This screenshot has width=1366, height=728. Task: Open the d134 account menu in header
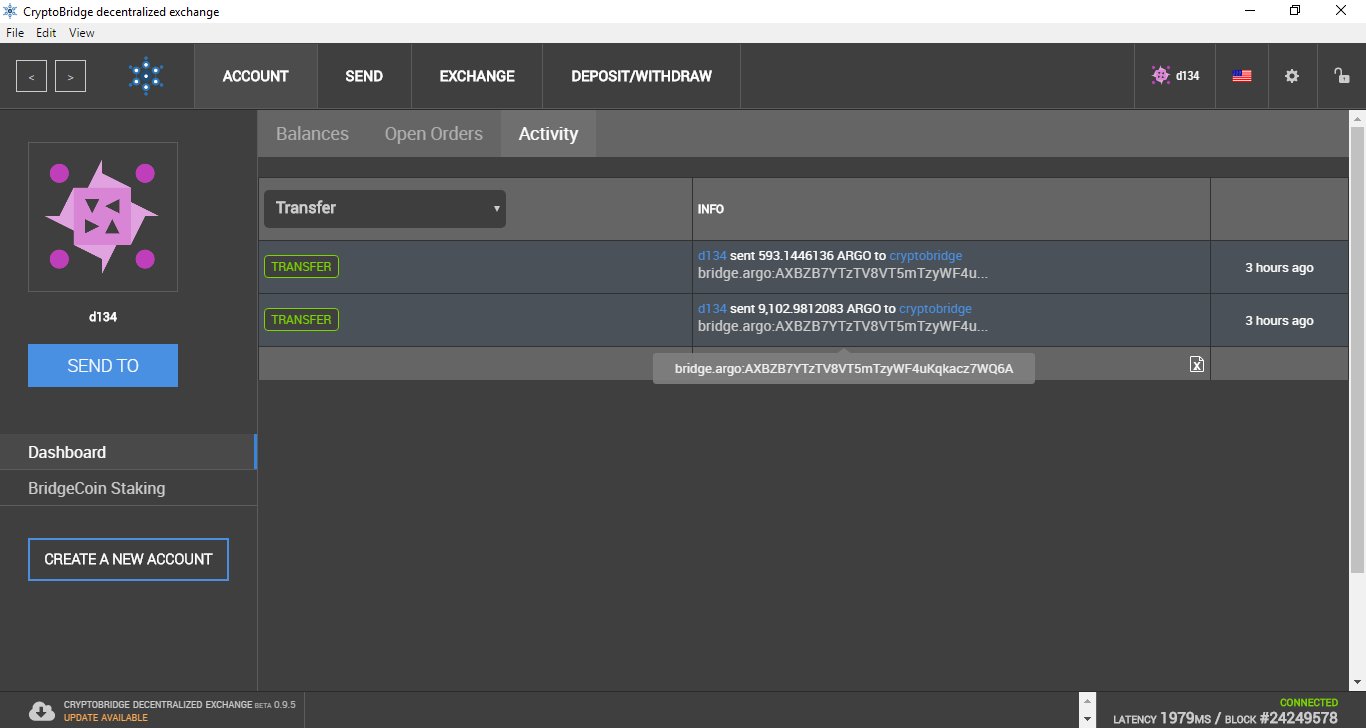[x=1175, y=76]
